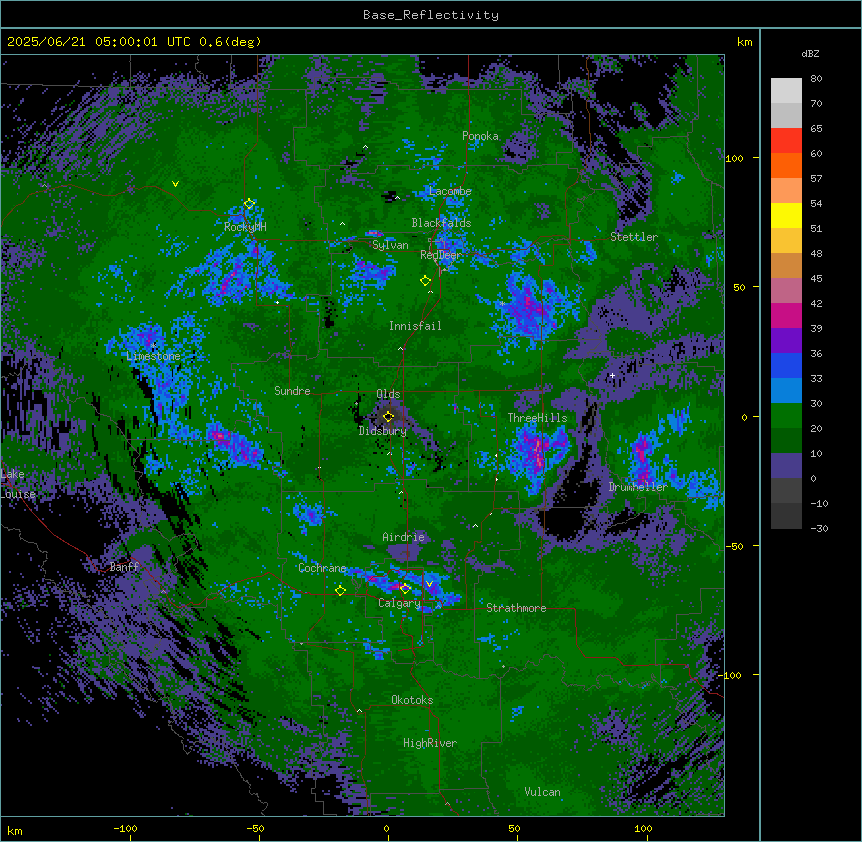
Task: Click the 45 value on the dBZ legend
Action: pyautogui.click(x=816, y=279)
